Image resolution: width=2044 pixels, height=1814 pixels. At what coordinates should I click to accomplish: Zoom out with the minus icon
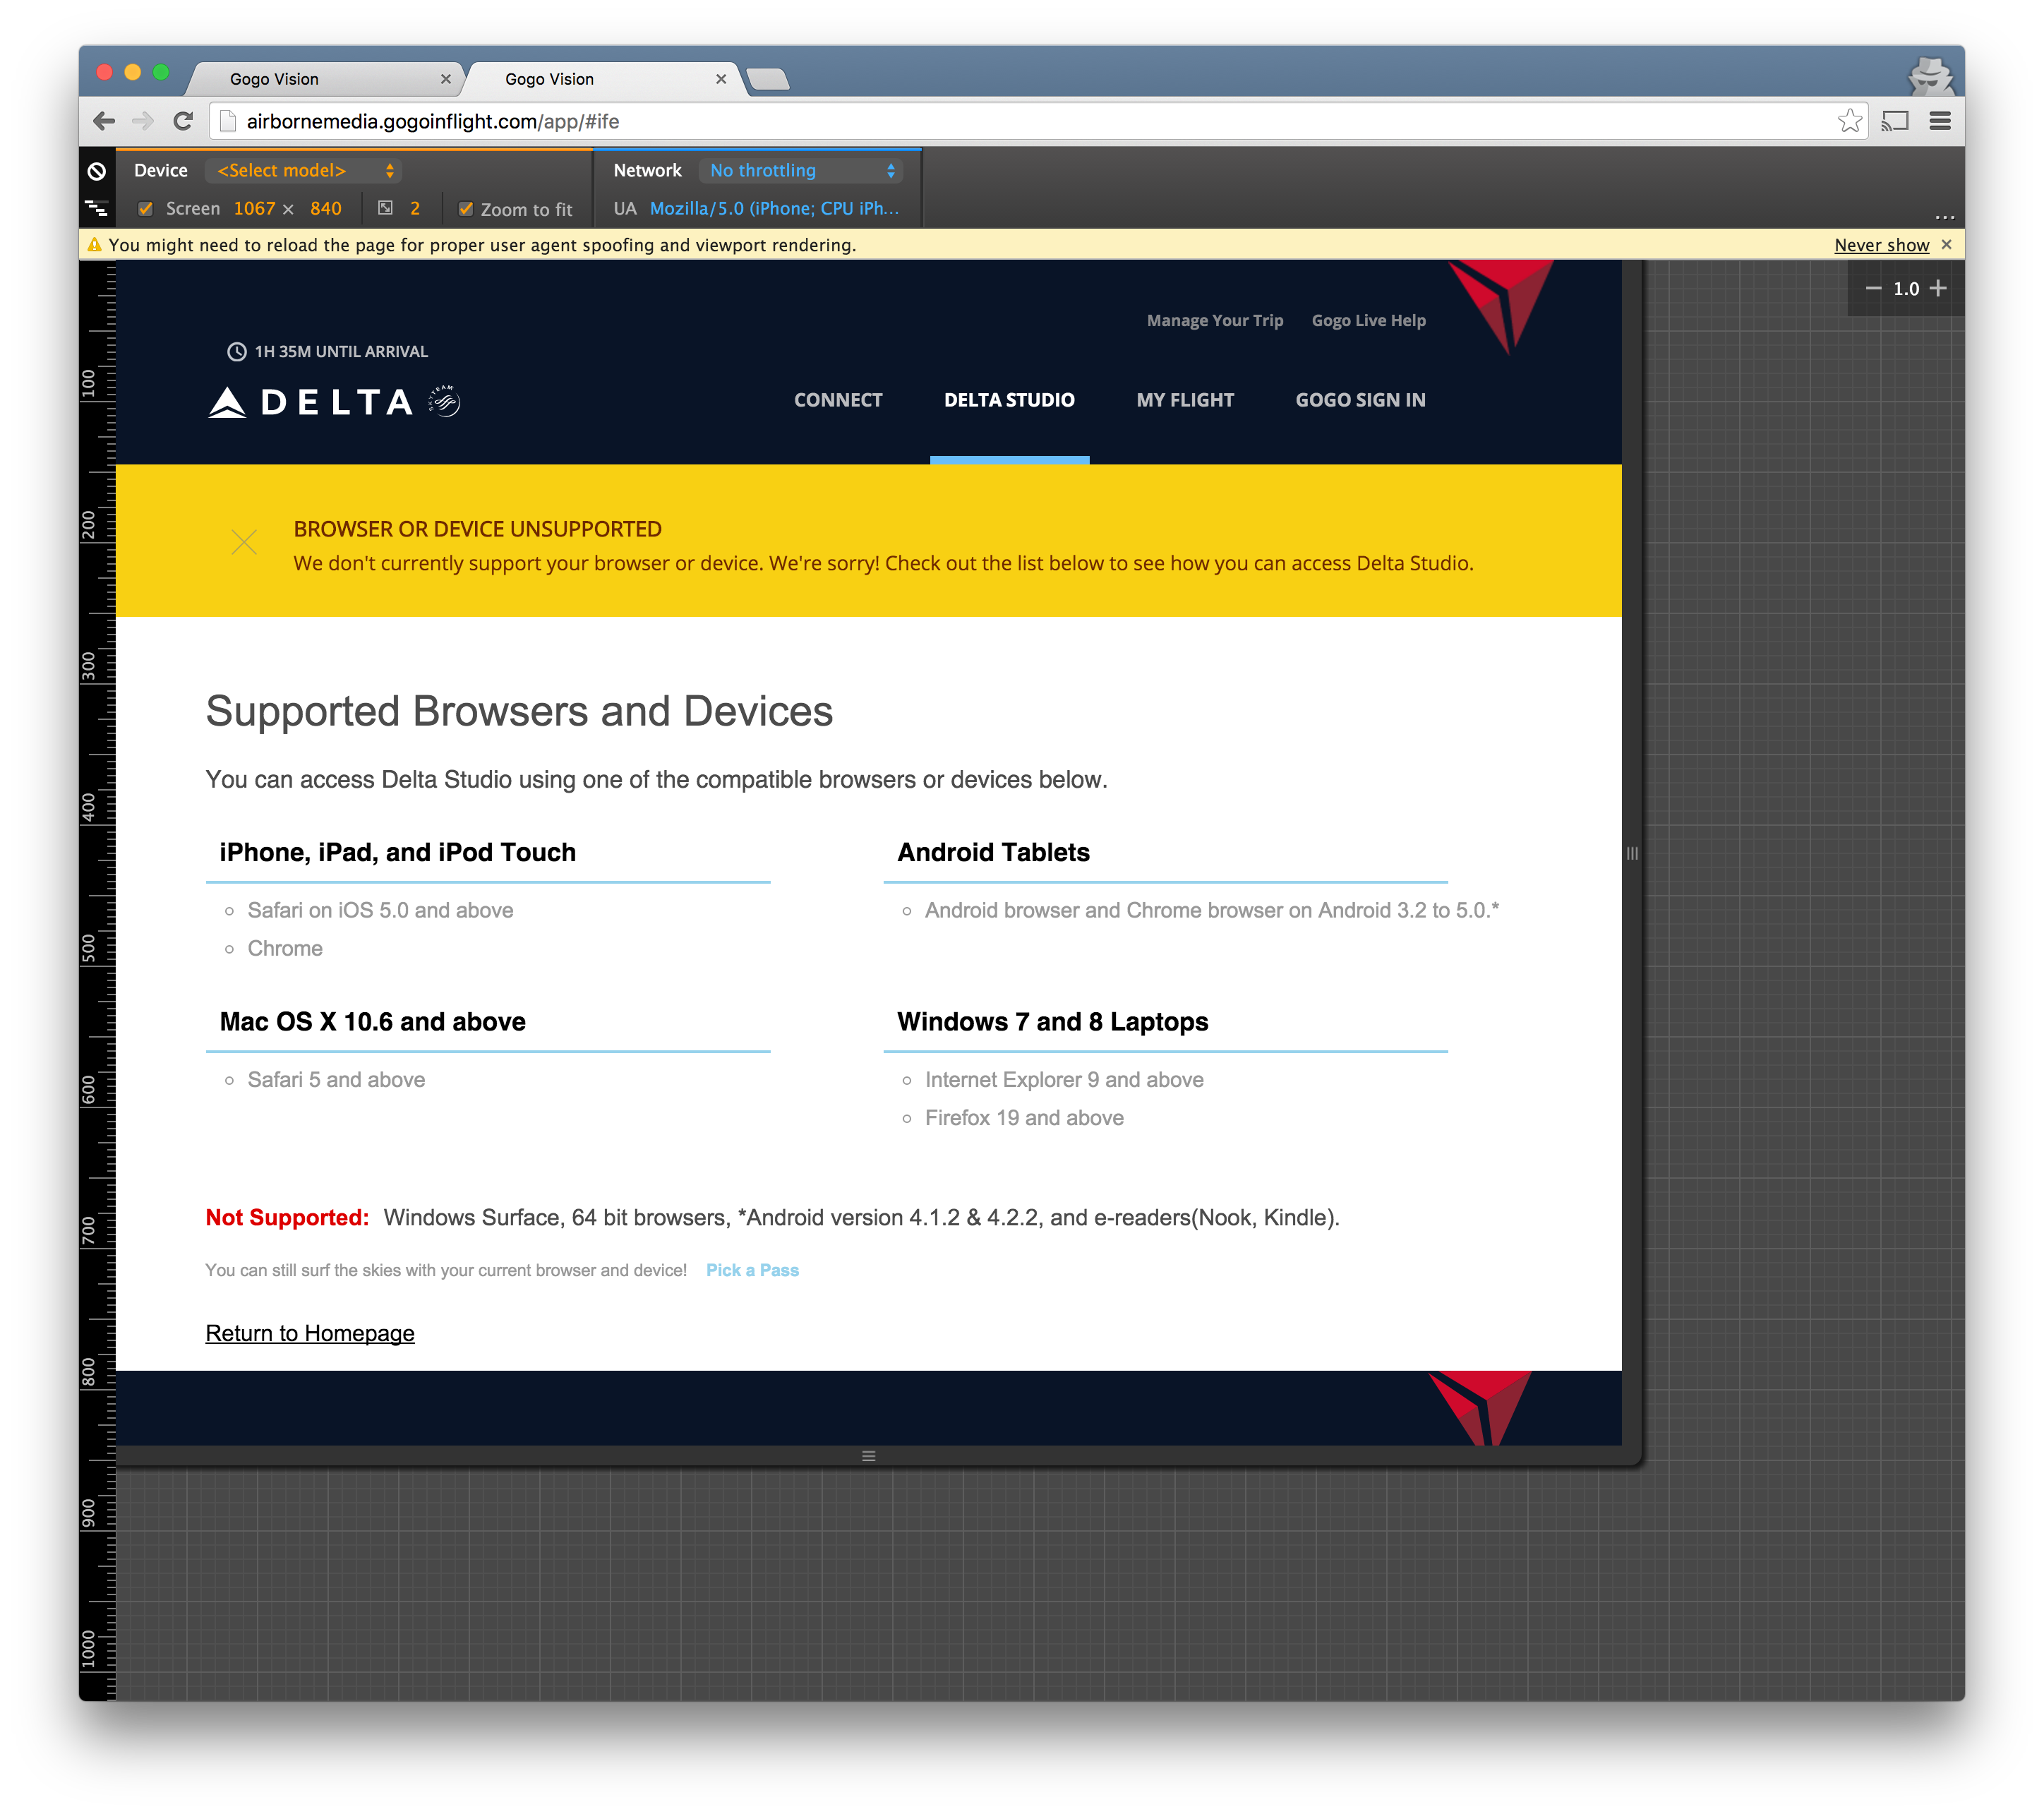(x=1873, y=288)
